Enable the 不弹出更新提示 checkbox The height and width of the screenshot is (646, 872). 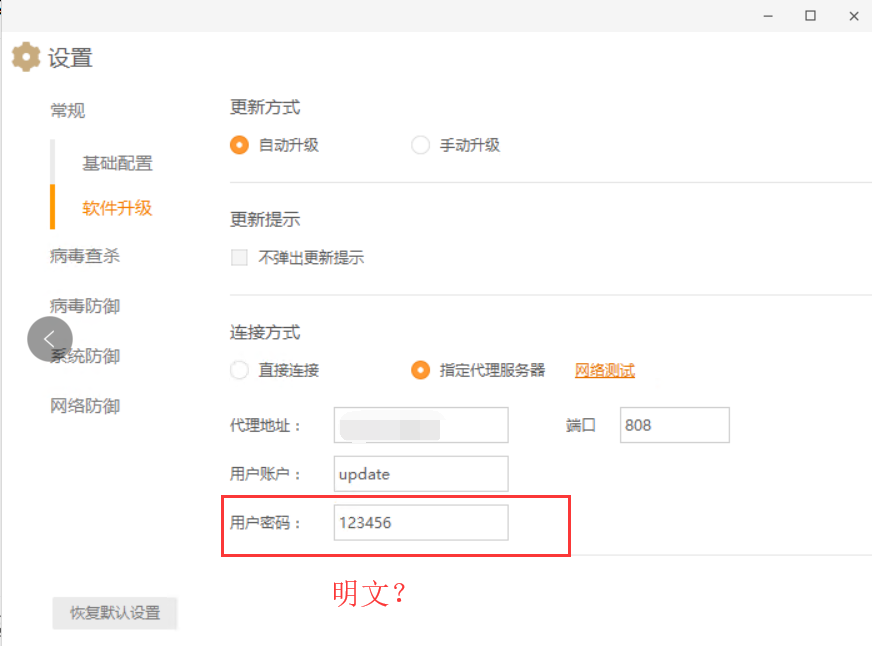click(x=238, y=257)
